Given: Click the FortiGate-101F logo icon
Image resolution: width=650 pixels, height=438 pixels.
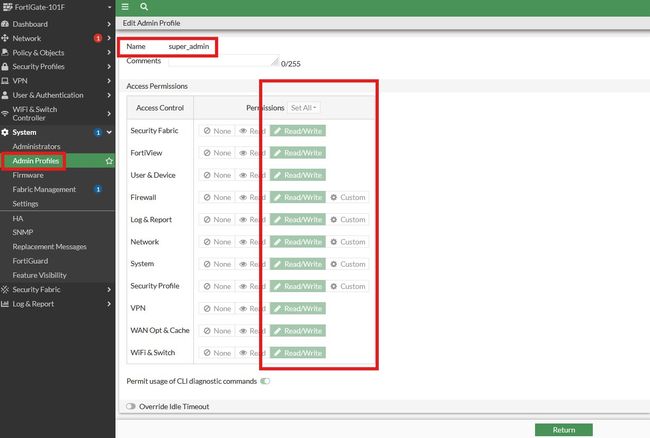Looking at the screenshot, I should [7, 7].
